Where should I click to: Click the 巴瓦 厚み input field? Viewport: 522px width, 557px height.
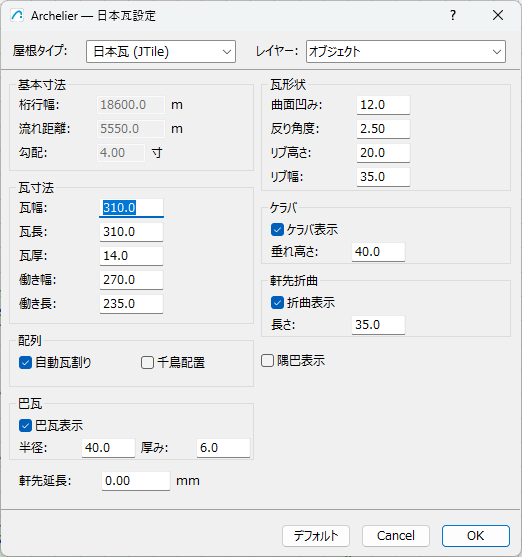[223, 448]
